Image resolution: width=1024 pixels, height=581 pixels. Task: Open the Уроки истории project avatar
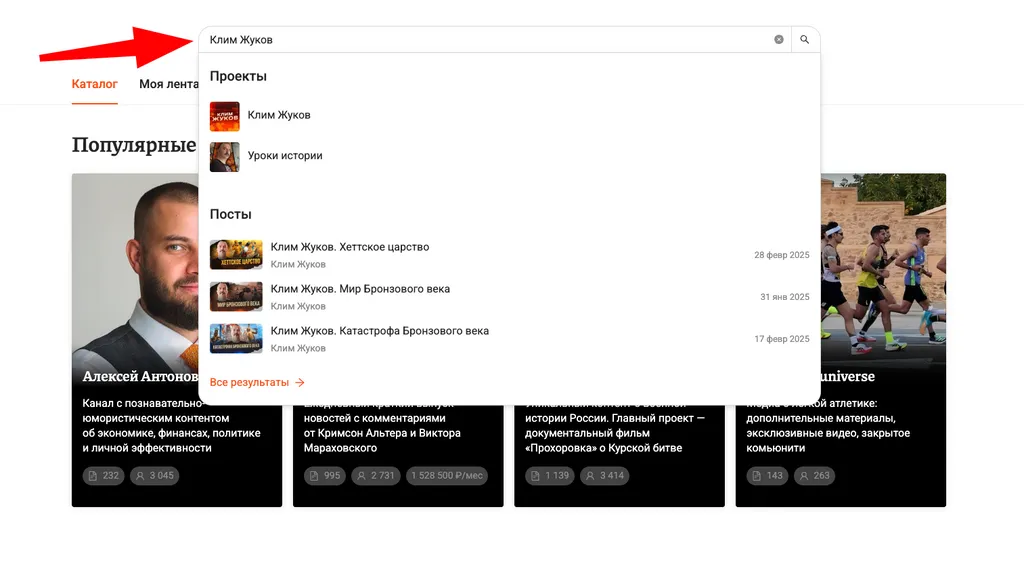(x=225, y=157)
